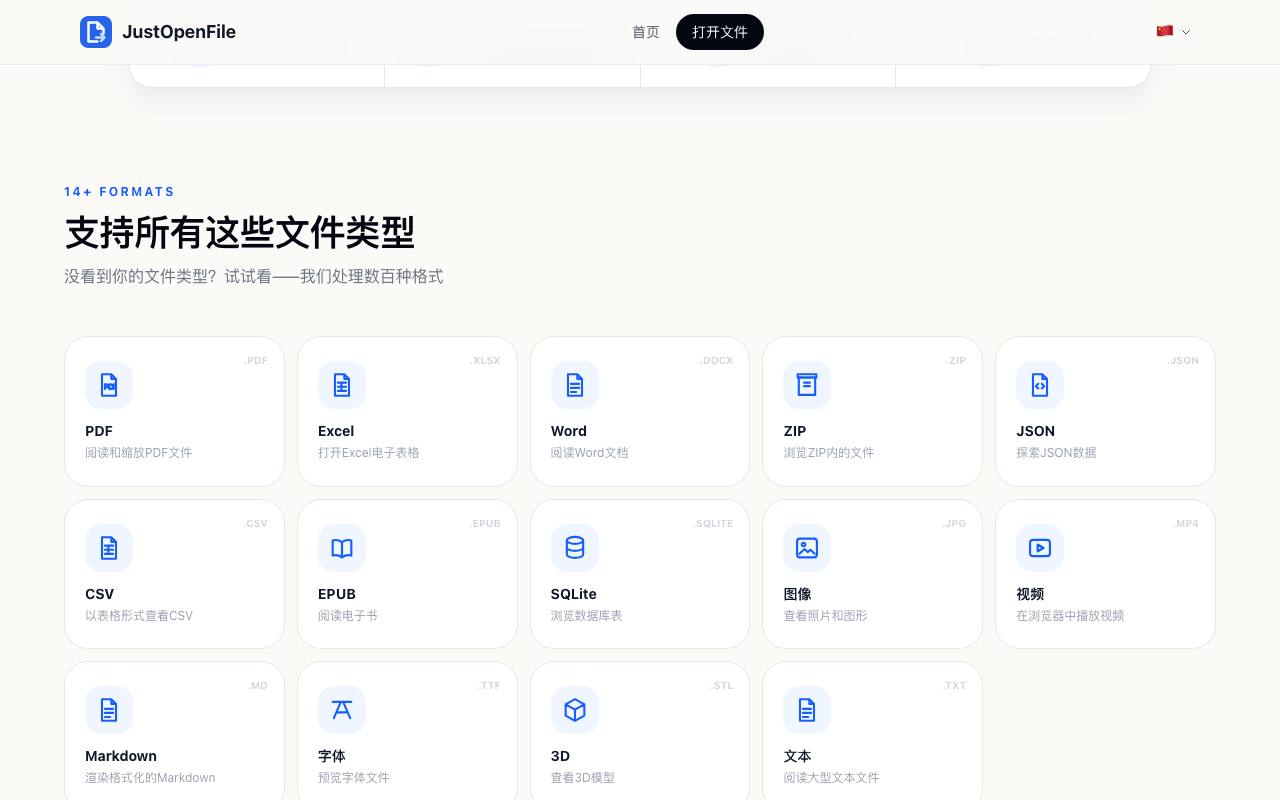Select the 文本 card title
The height and width of the screenshot is (800, 1280).
tap(798, 756)
